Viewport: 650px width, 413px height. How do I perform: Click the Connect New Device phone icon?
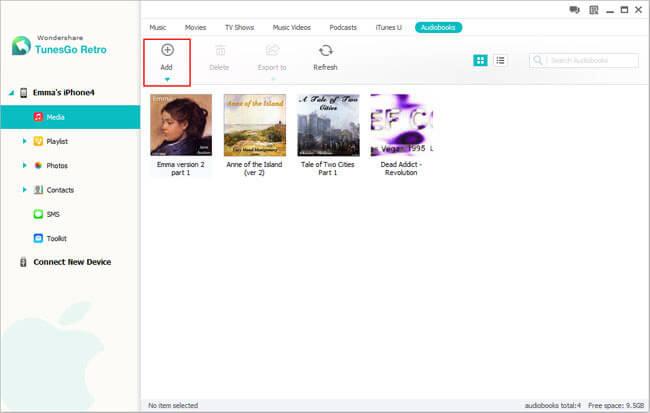pos(23,262)
